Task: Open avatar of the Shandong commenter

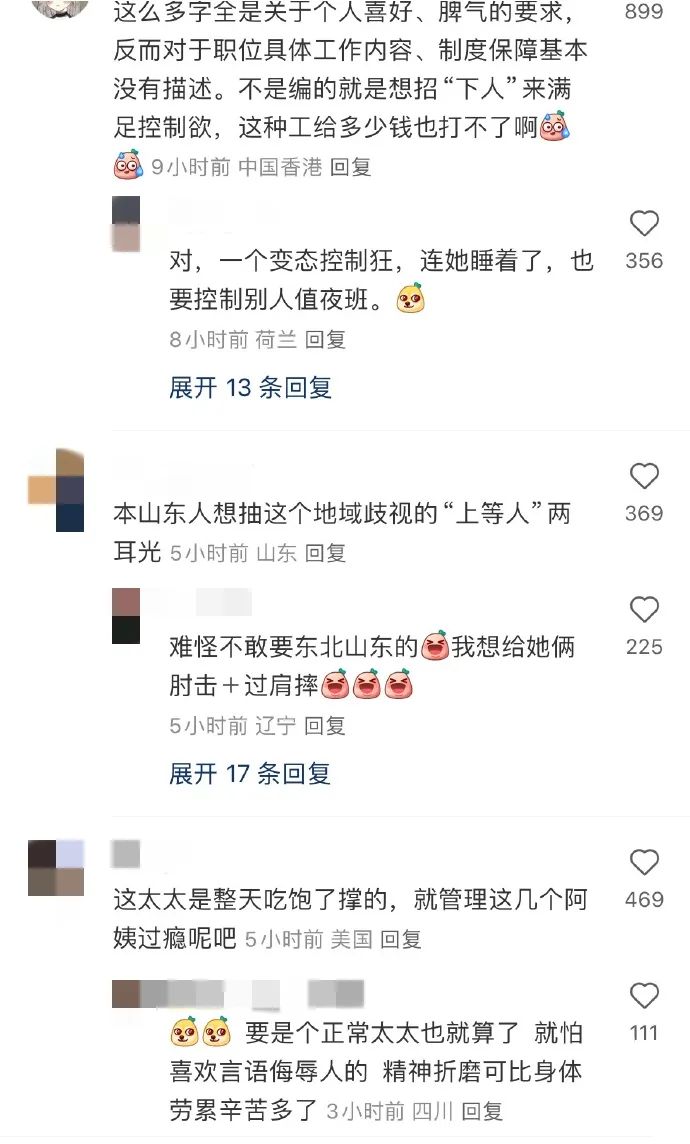Action: point(56,490)
